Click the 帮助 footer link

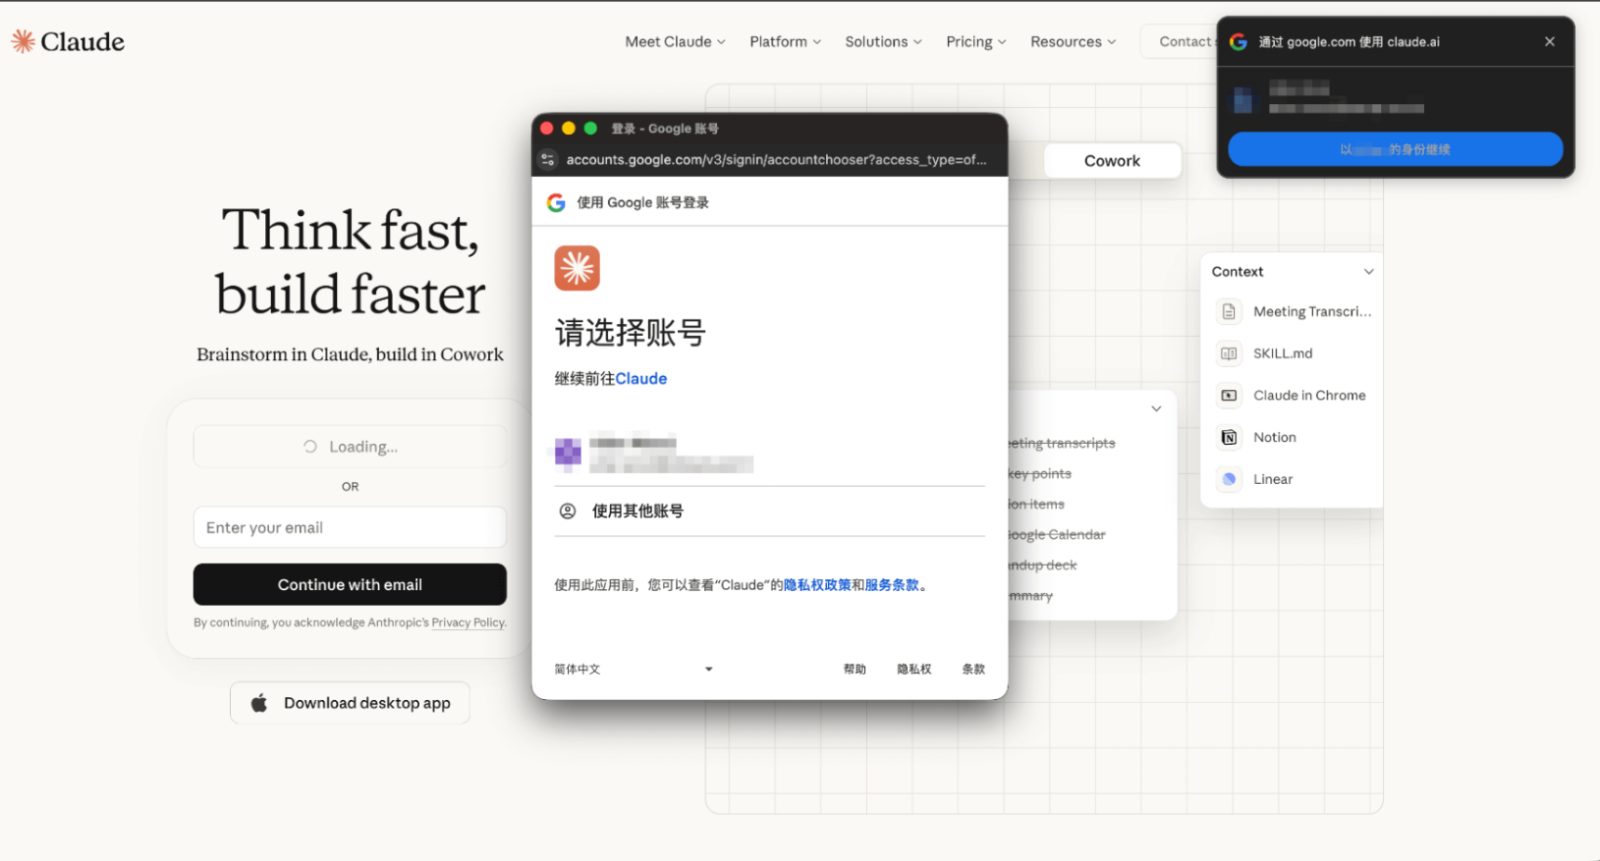[x=855, y=669]
